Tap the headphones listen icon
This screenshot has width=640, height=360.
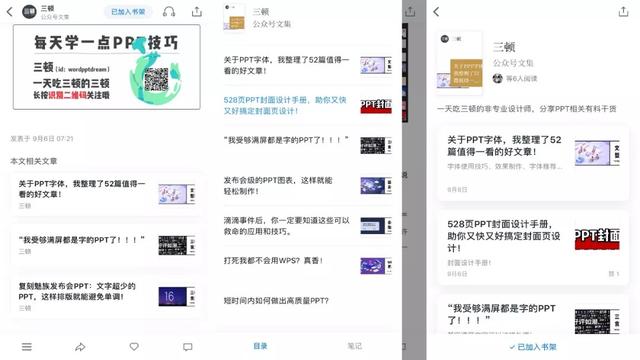[x=169, y=12]
